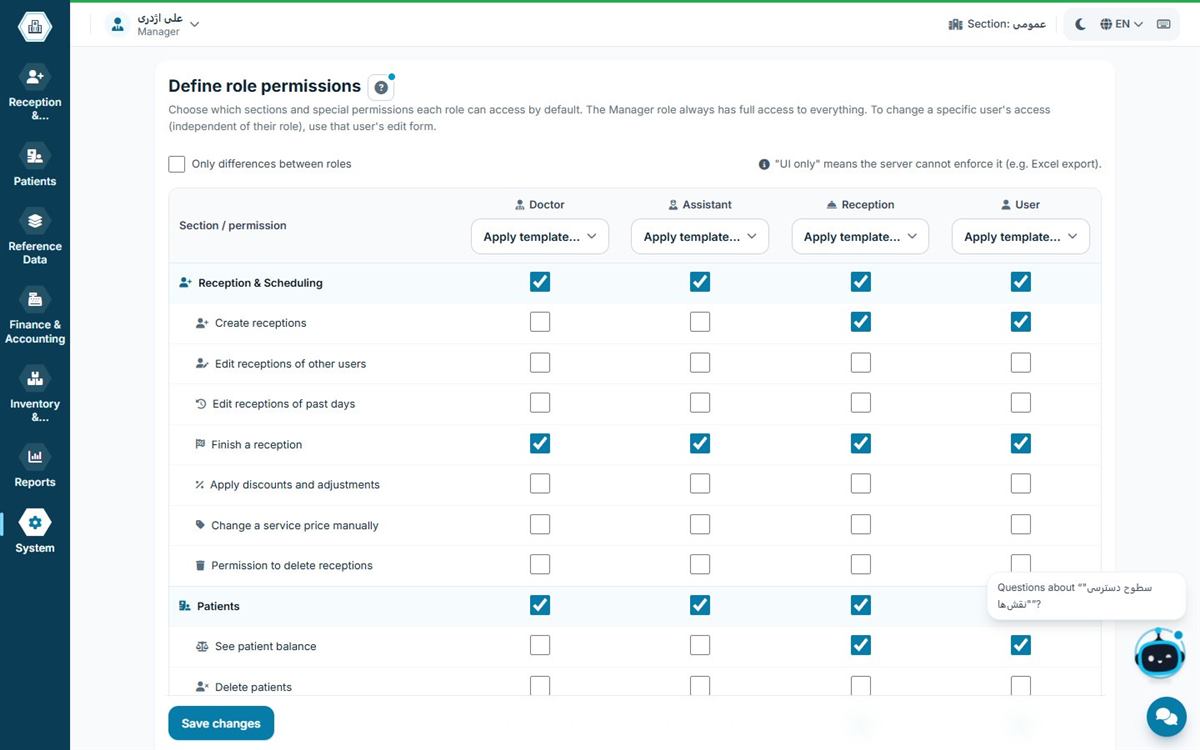Open Reception & sidebar menu label
The width and height of the screenshot is (1200, 750).
(x=35, y=109)
